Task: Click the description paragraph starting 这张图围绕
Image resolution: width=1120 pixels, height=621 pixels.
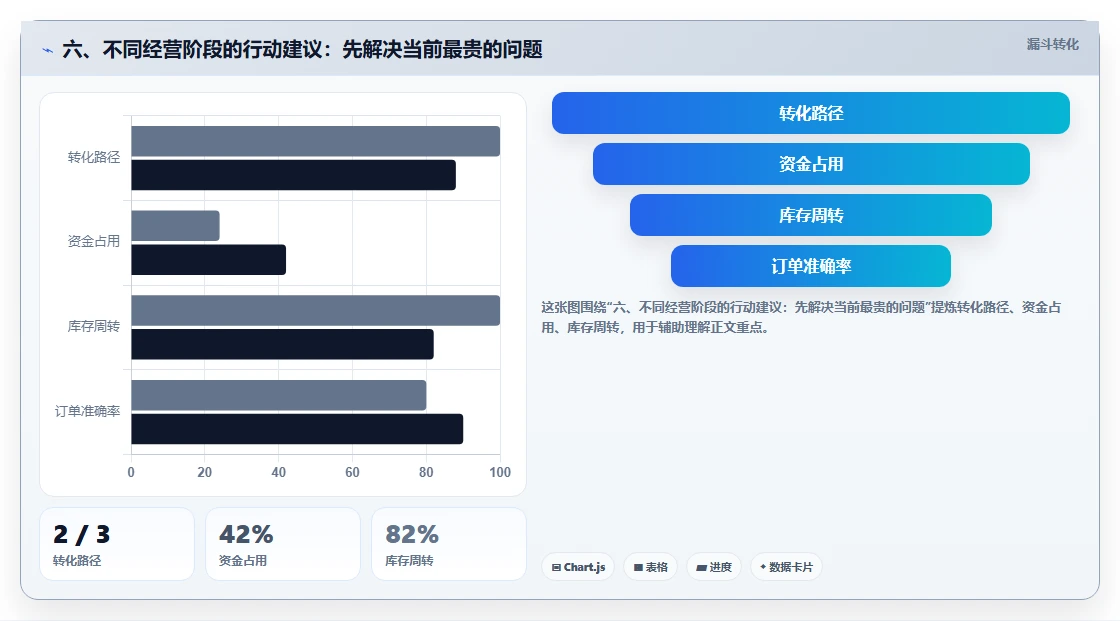Action: (801, 317)
